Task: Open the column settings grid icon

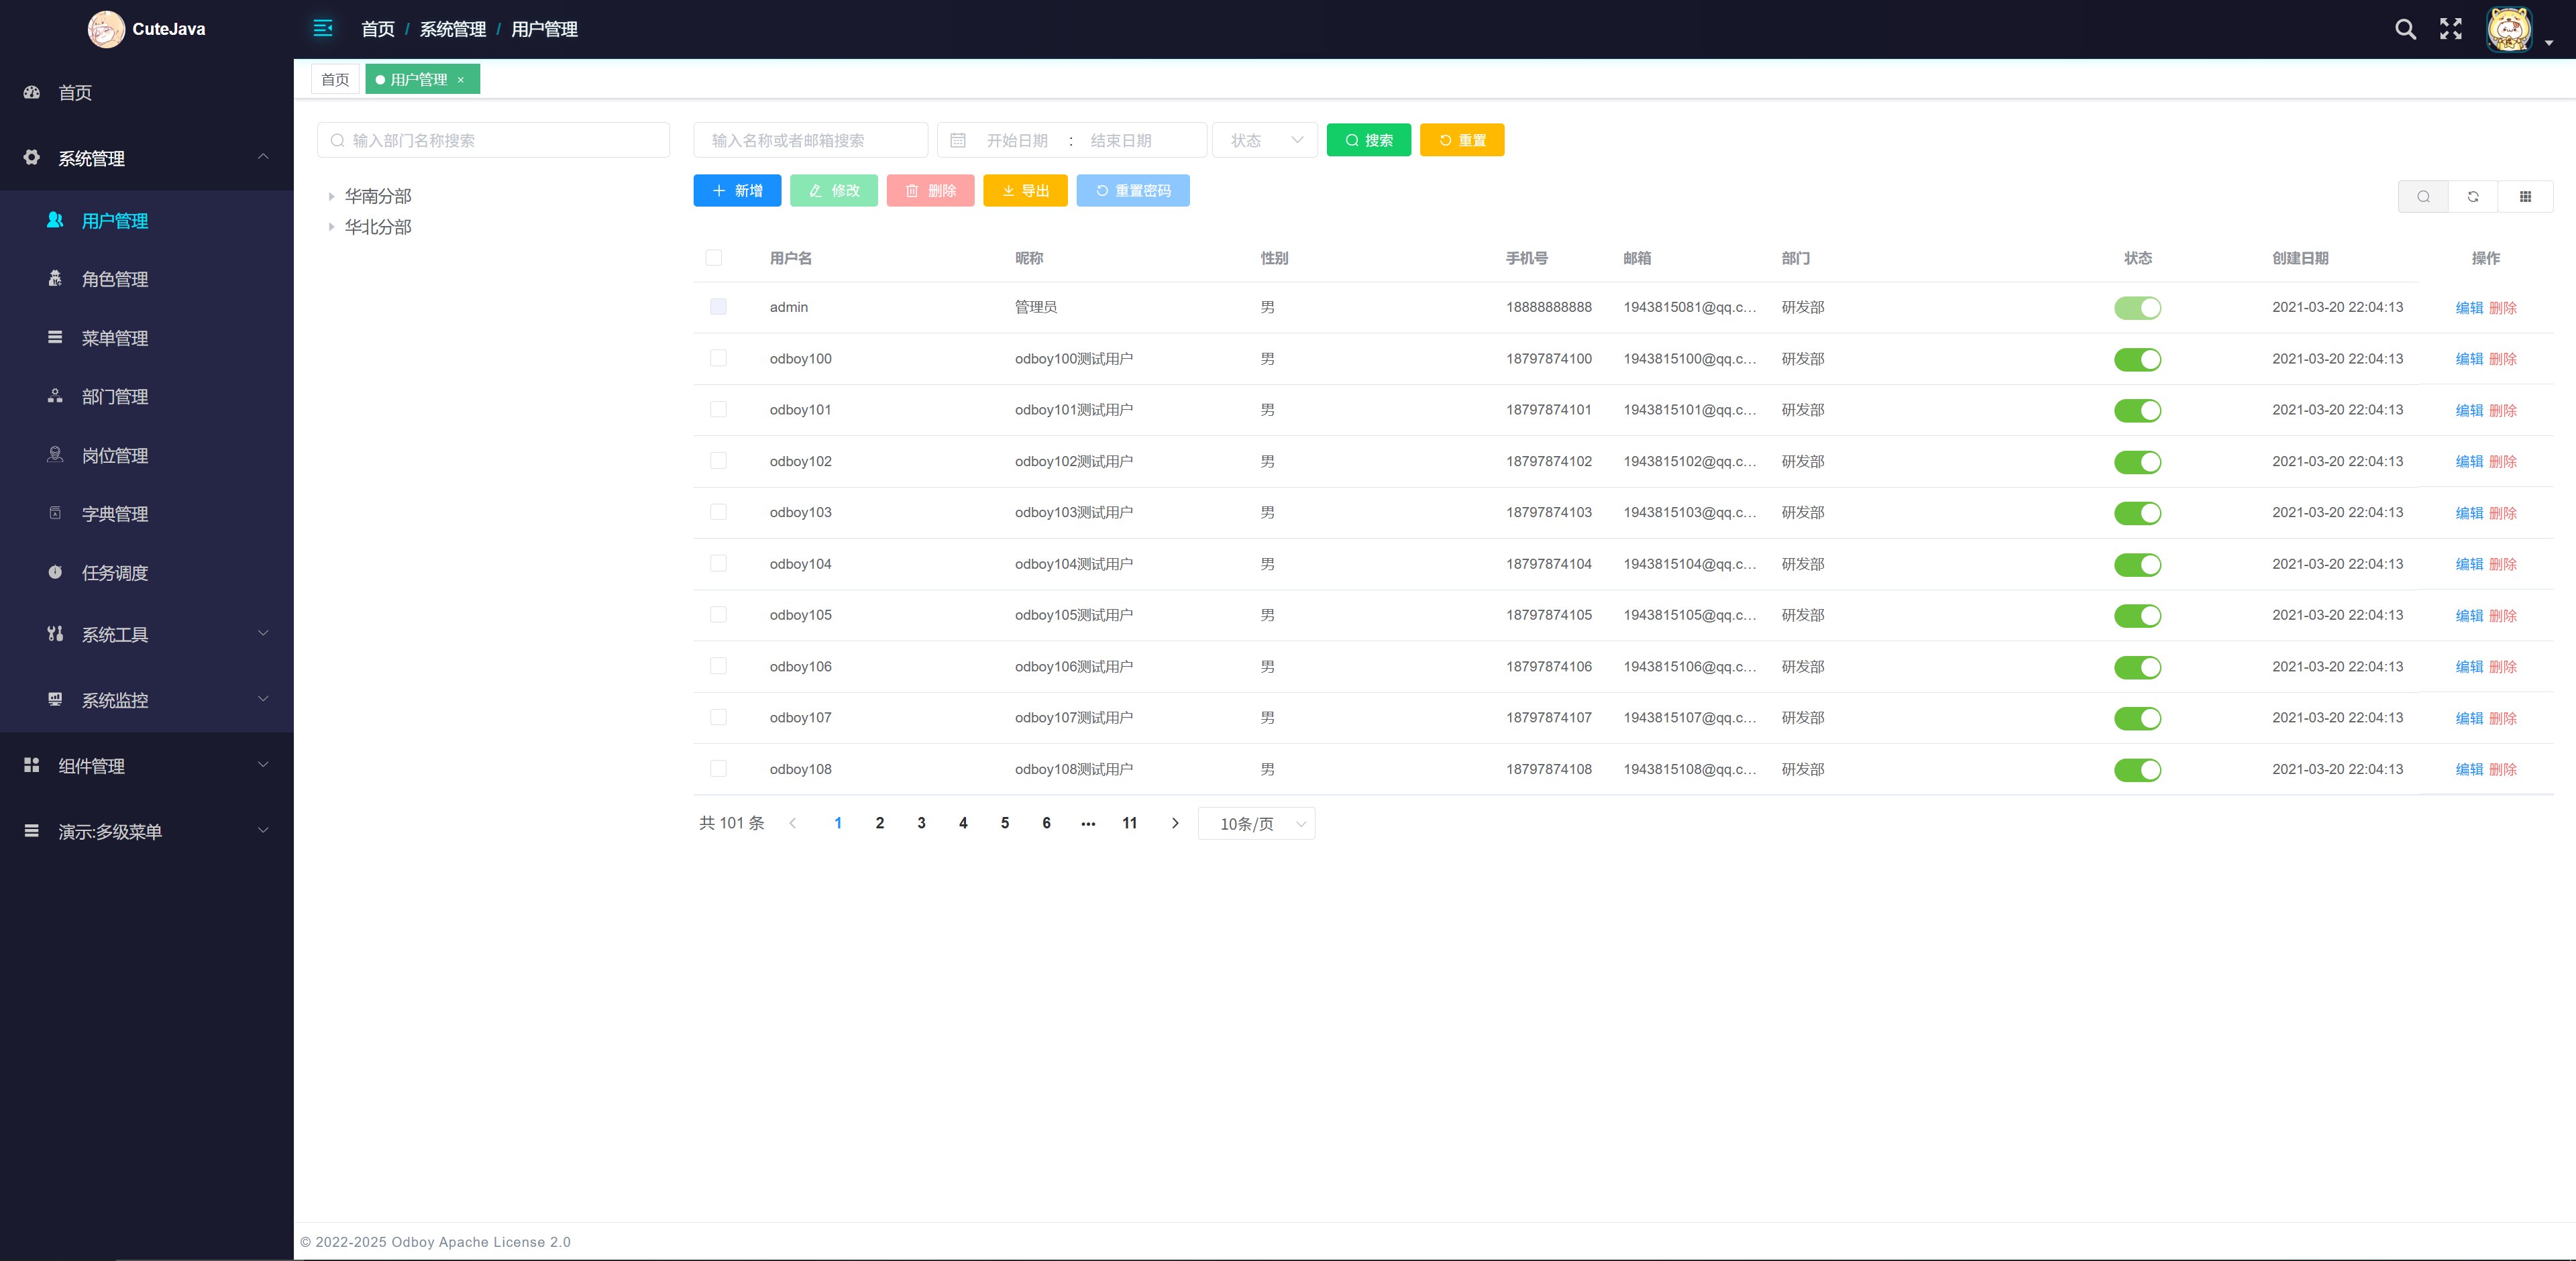Action: [2525, 196]
